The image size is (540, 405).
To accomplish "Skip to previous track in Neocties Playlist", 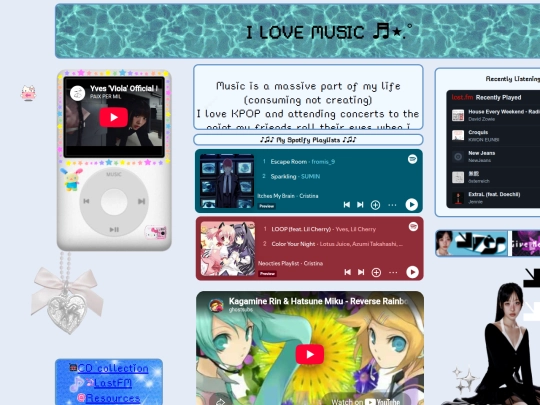I will [x=348, y=272].
